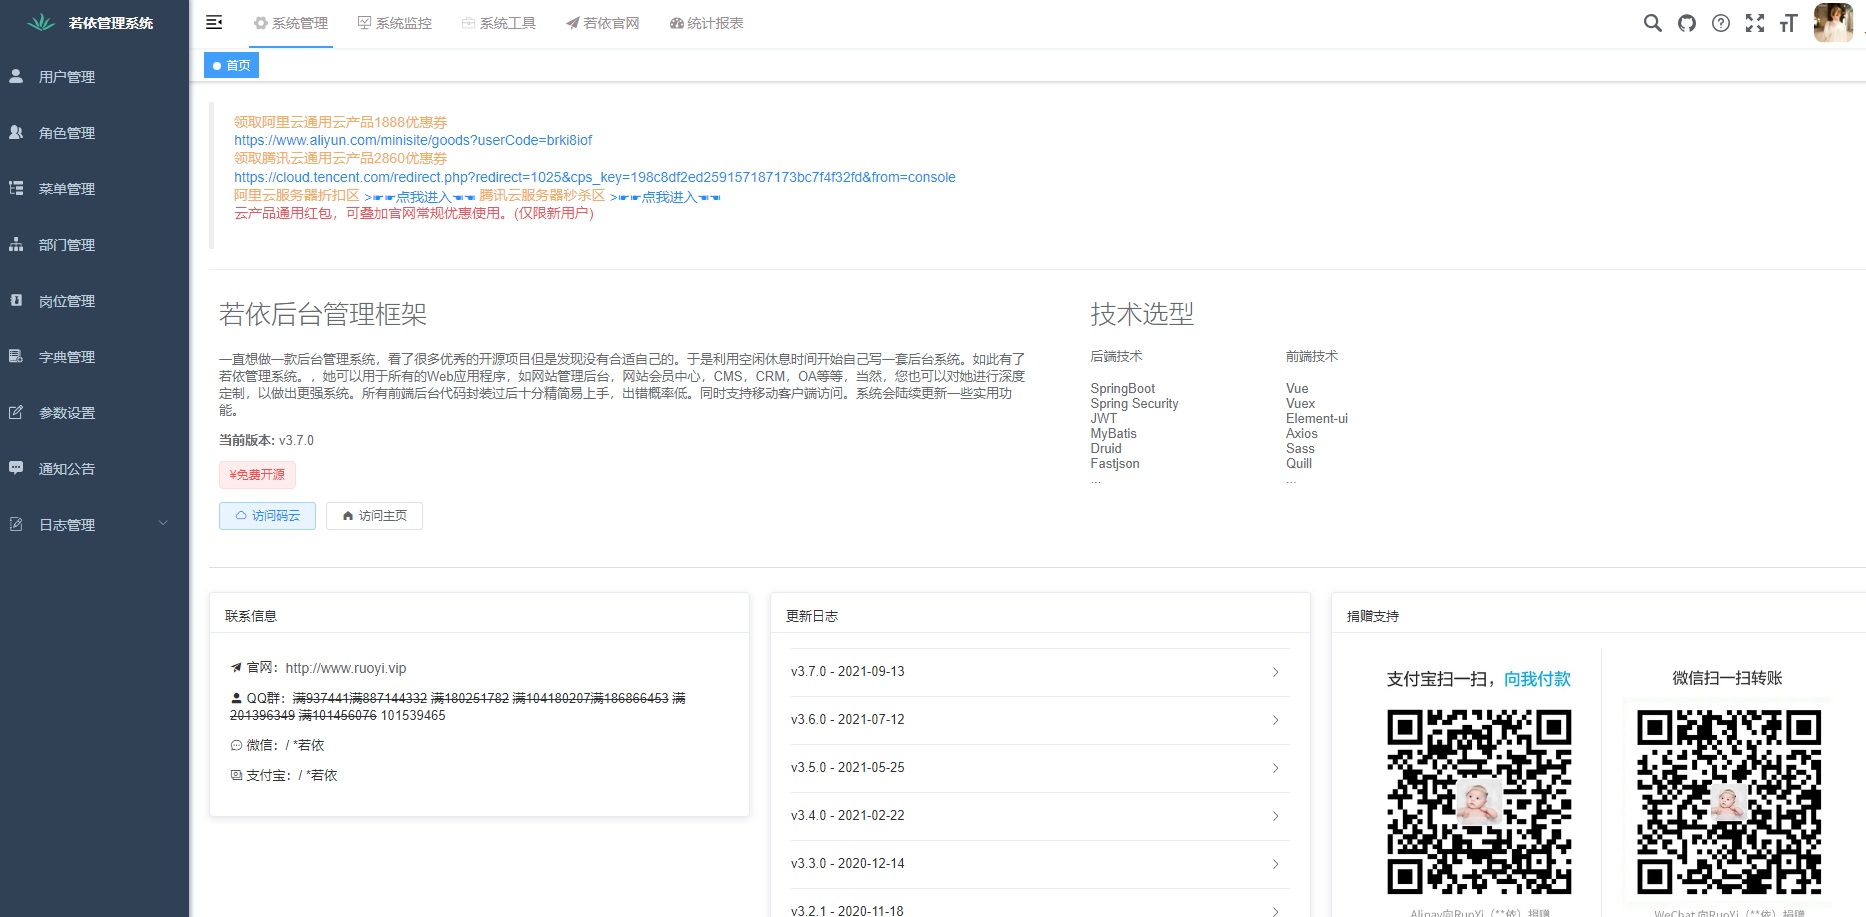The height and width of the screenshot is (917, 1866).
Task: Click the user avatar image
Action: 1833,22
